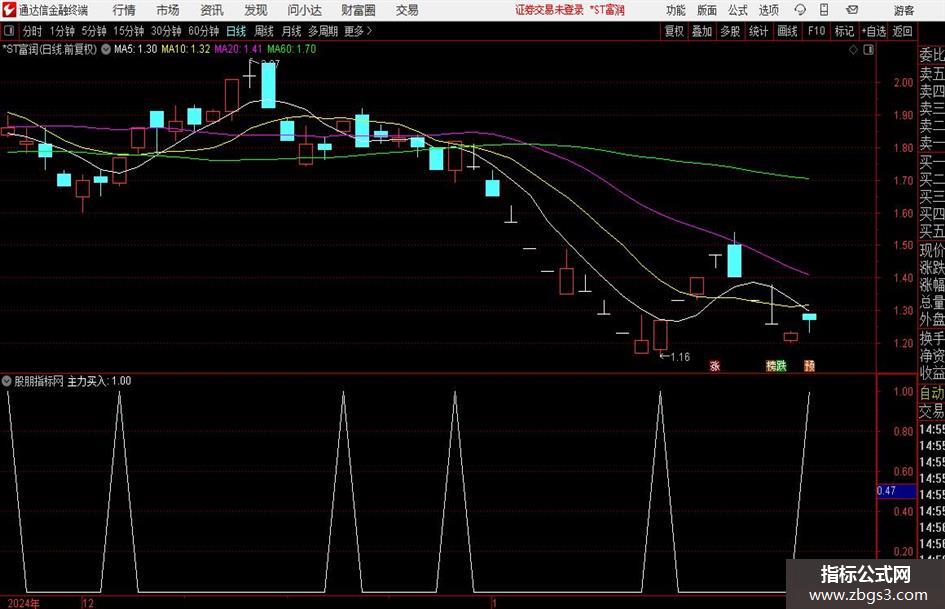Image resolution: width=945 pixels, height=609 pixels.
Task: Switch to 60分钟 chart period
Action: (x=203, y=31)
